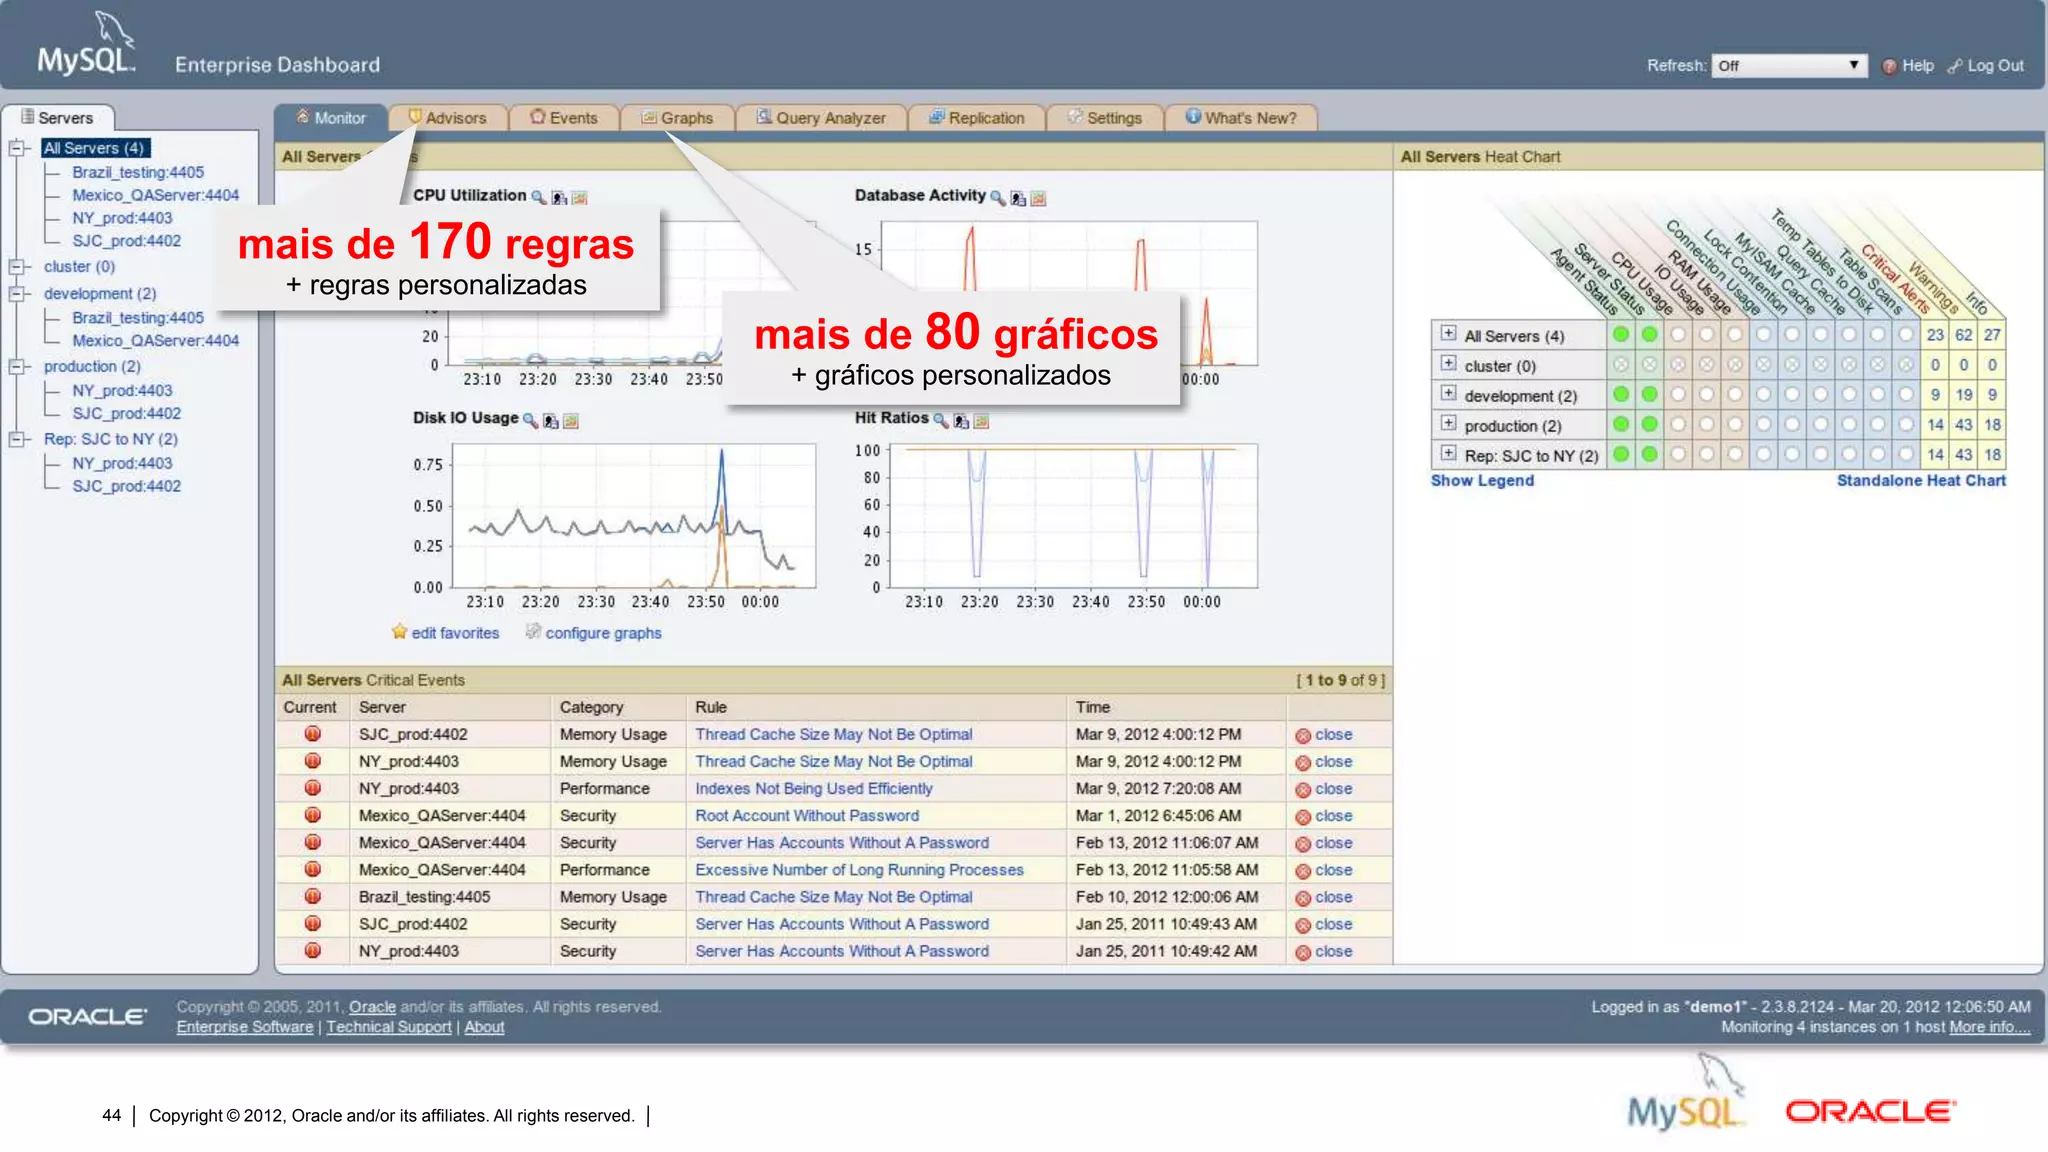Open Indexes Not Being Used Efficiently rule link

coord(814,789)
